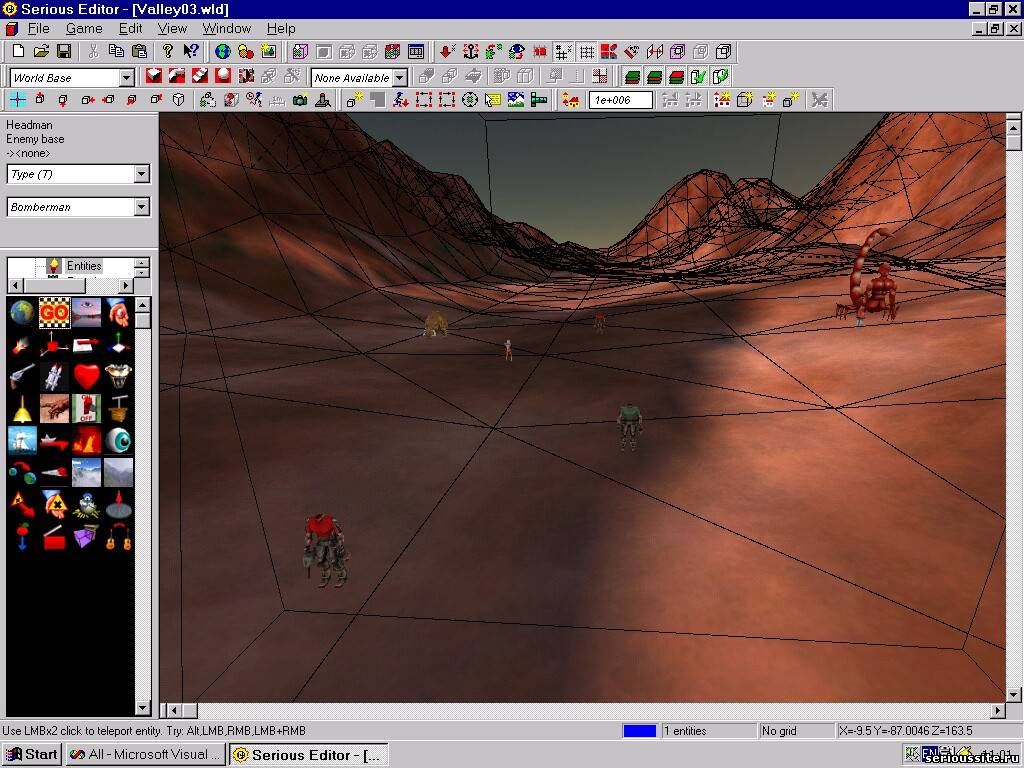
Task: Click the globe icon in main toolbar
Action: (x=223, y=52)
